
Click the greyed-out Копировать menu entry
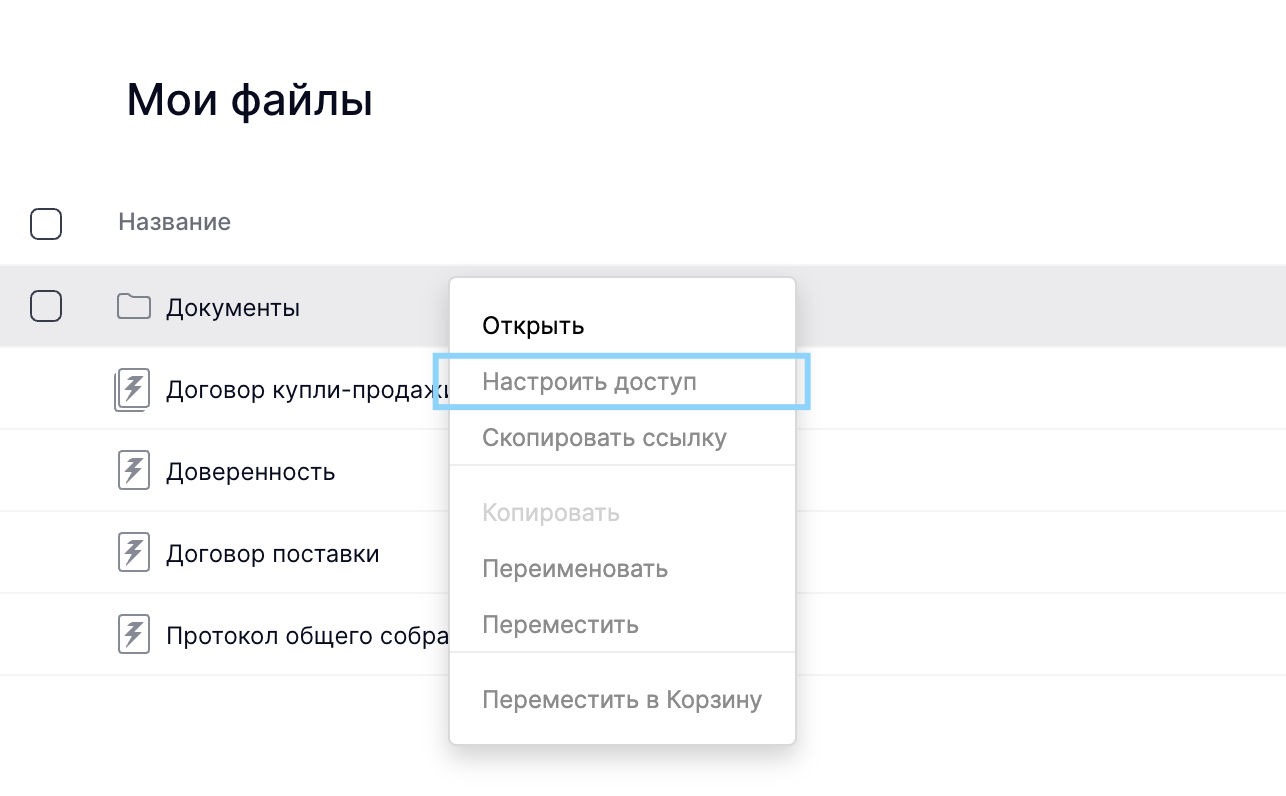click(551, 513)
